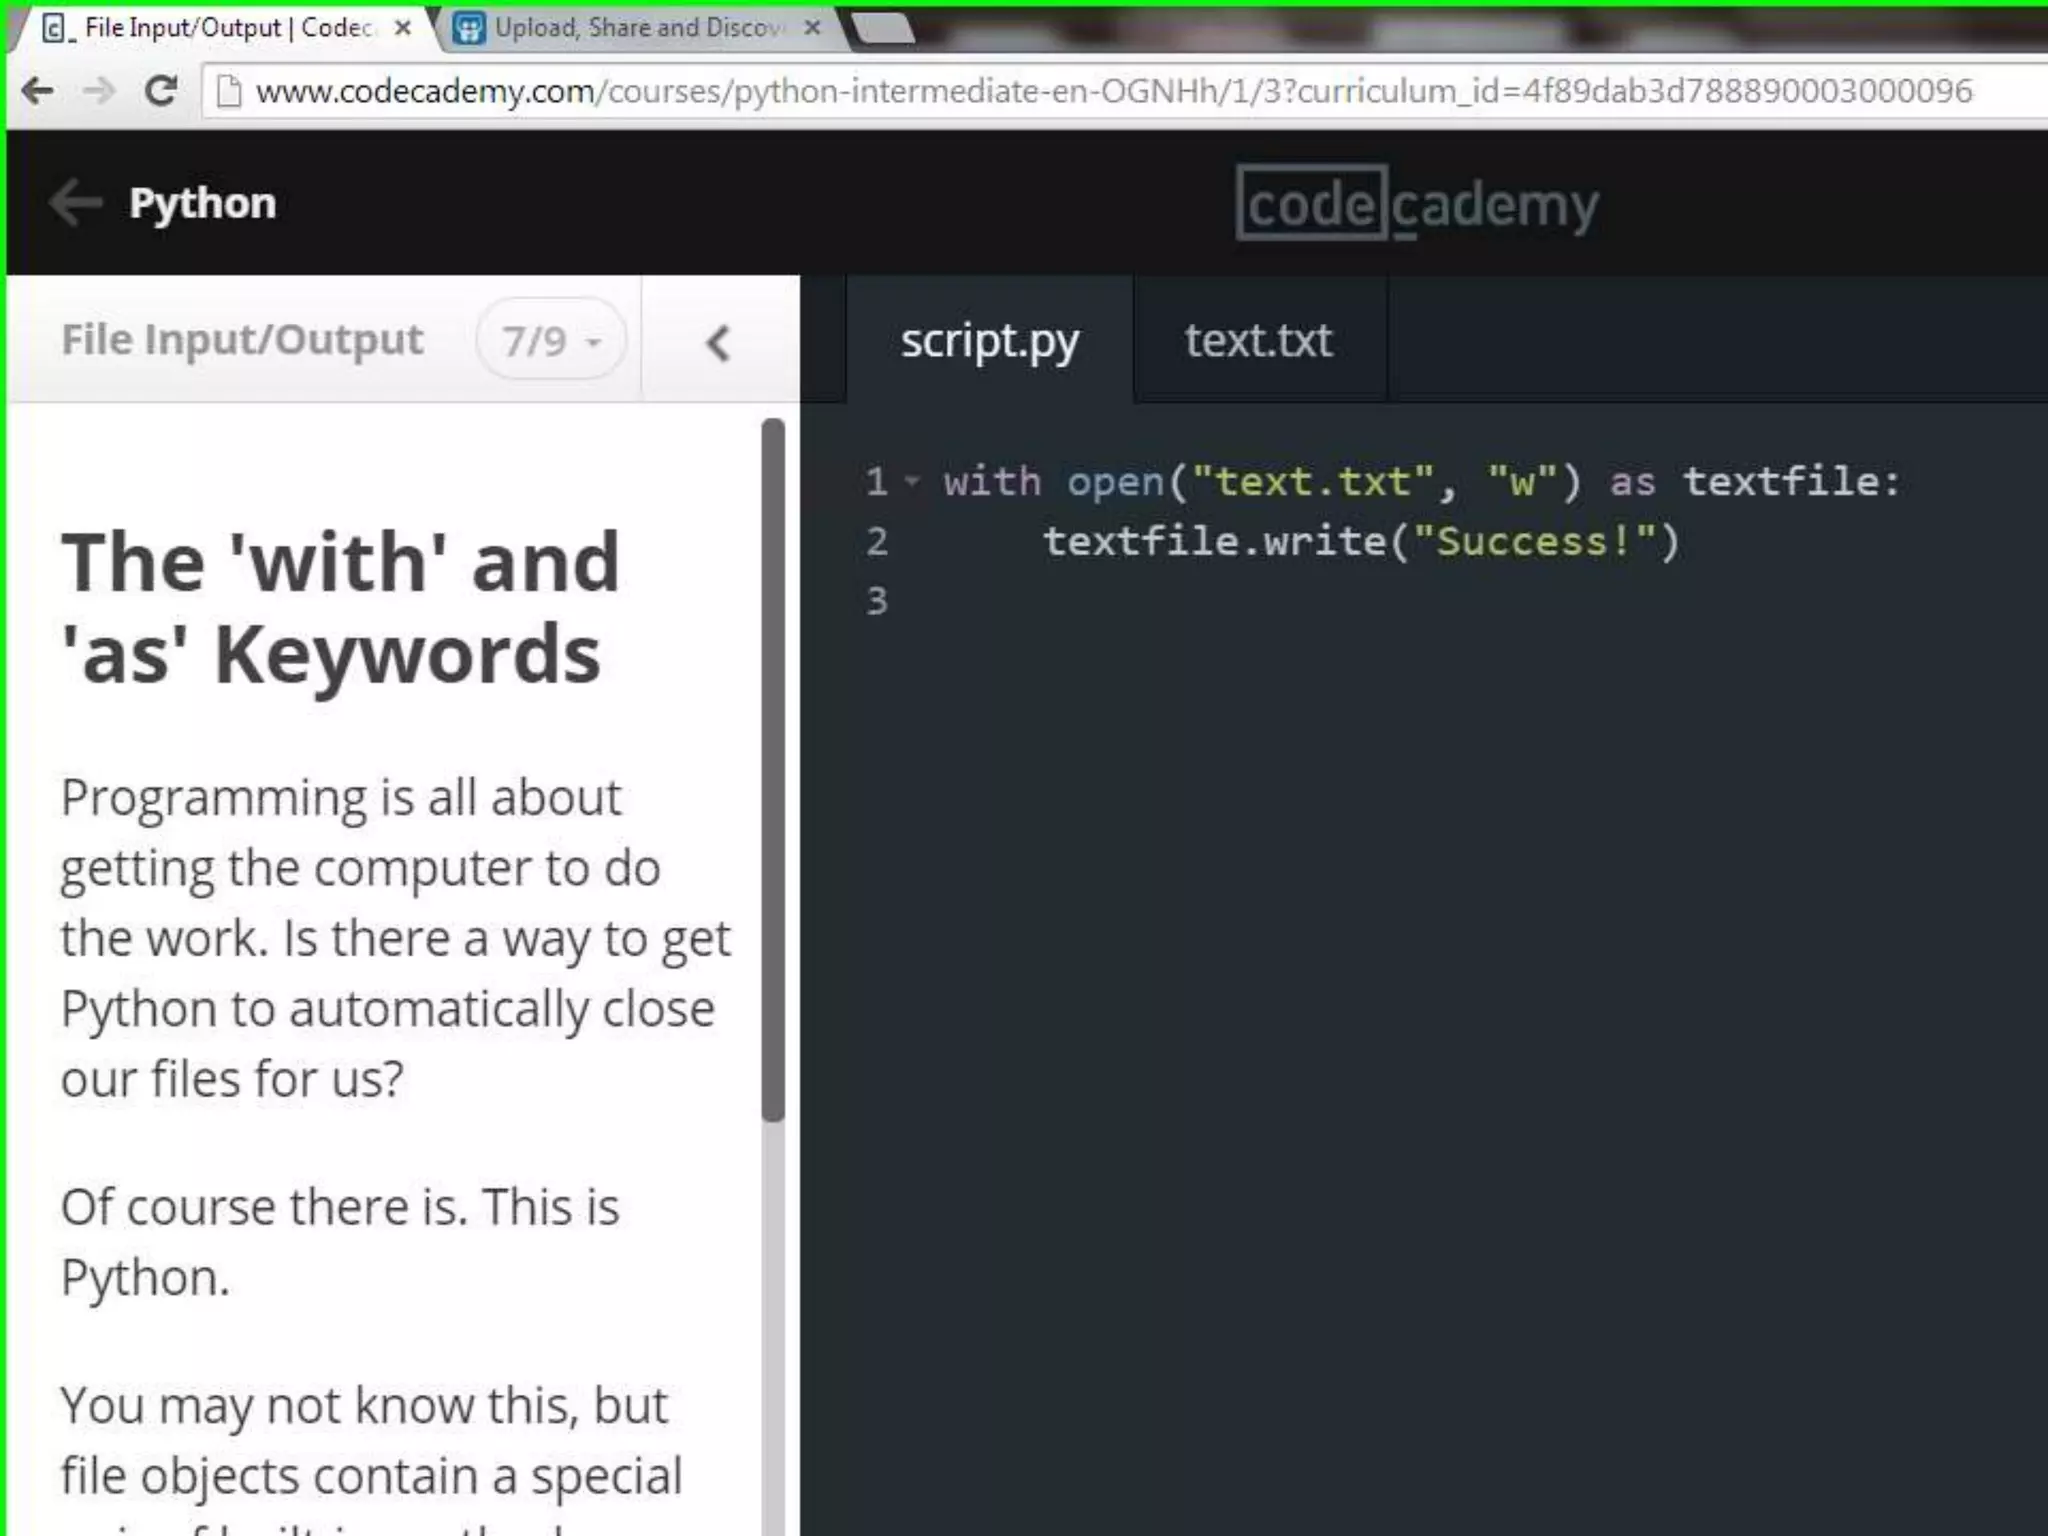Image resolution: width=2048 pixels, height=1536 pixels.
Task: Click the favicon on the Upload, Share tab
Action: [x=469, y=28]
